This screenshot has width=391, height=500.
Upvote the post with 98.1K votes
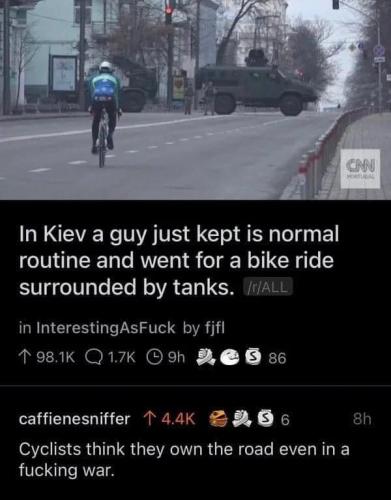[x=24, y=358]
